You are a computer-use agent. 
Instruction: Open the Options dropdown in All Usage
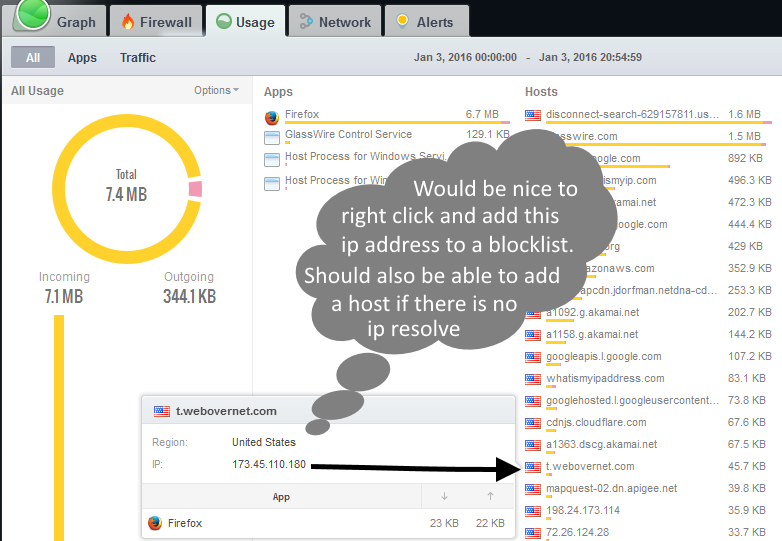[x=216, y=91]
